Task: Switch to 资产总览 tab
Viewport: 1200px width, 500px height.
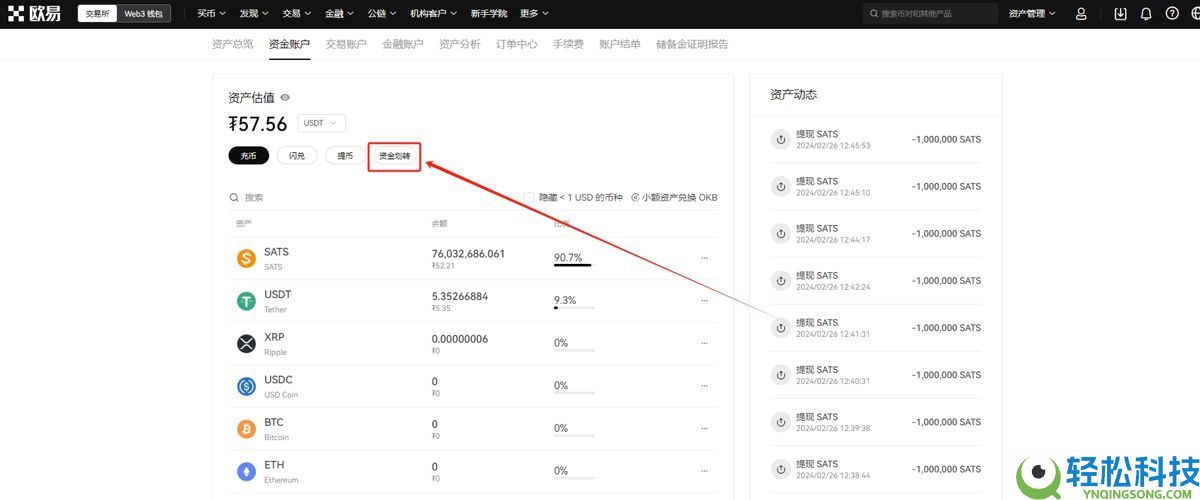Action: 233,44
